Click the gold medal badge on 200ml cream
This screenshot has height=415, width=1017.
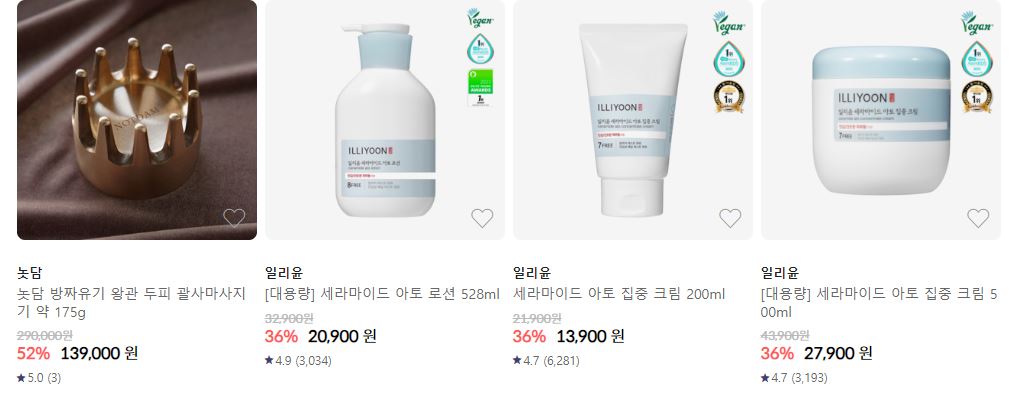[729, 96]
